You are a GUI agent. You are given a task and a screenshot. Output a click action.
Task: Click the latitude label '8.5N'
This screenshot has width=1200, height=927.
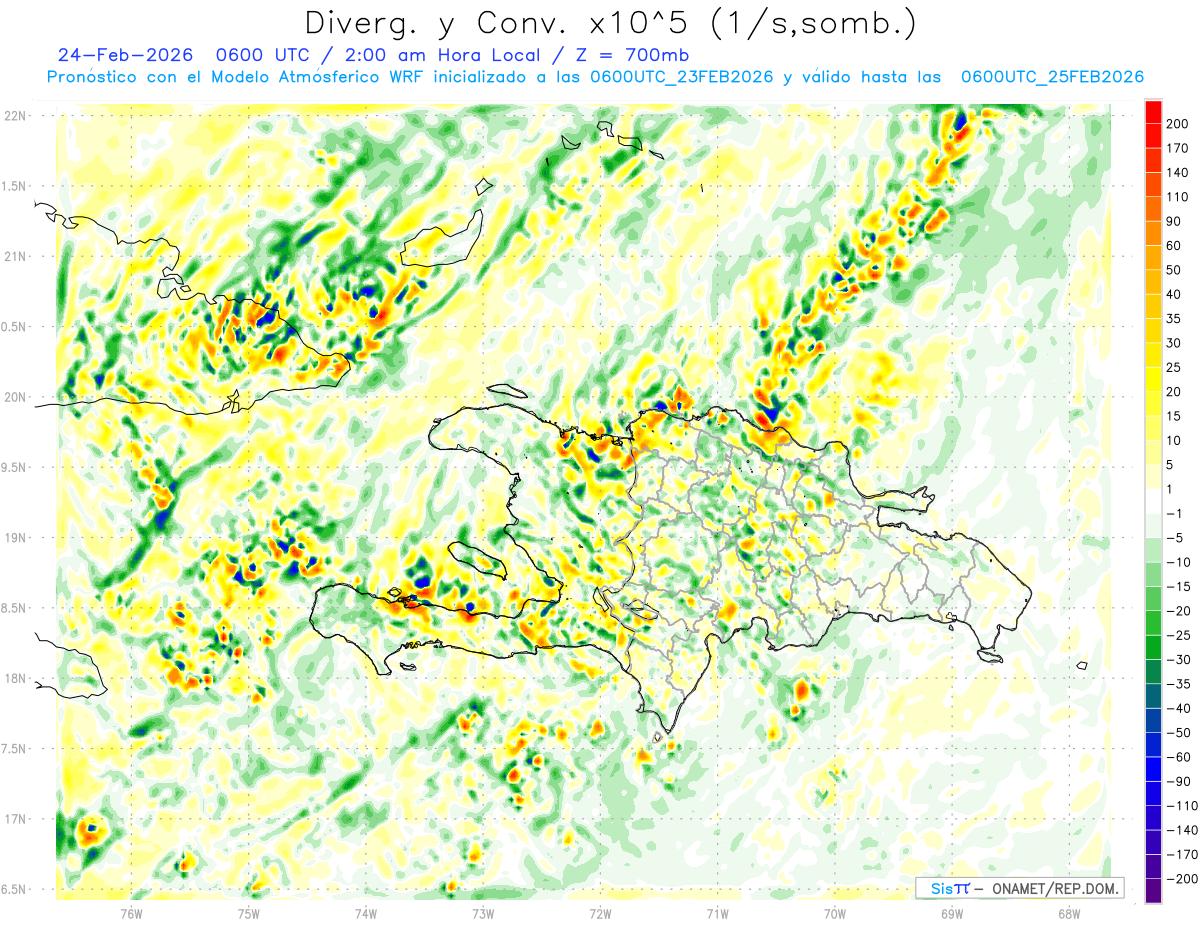coord(14,608)
